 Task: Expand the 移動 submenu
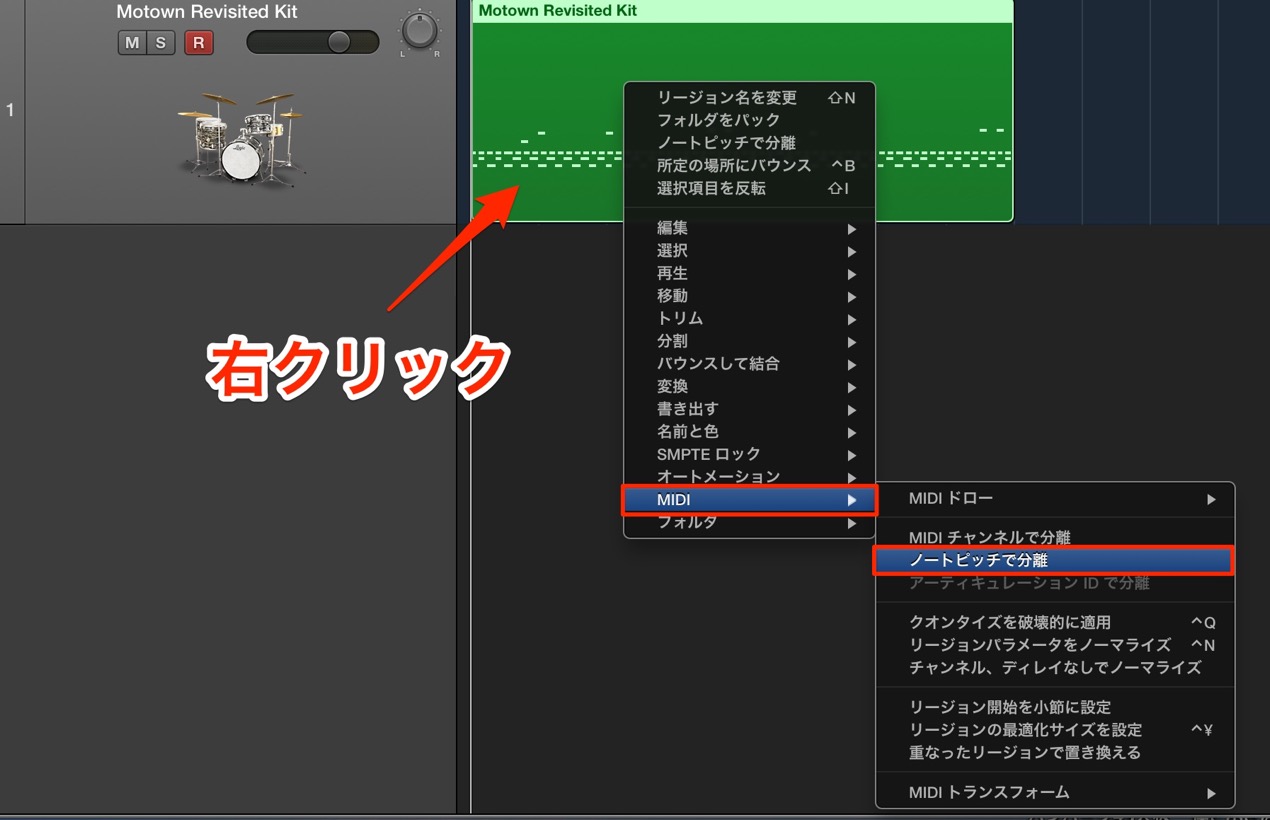click(750, 296)
